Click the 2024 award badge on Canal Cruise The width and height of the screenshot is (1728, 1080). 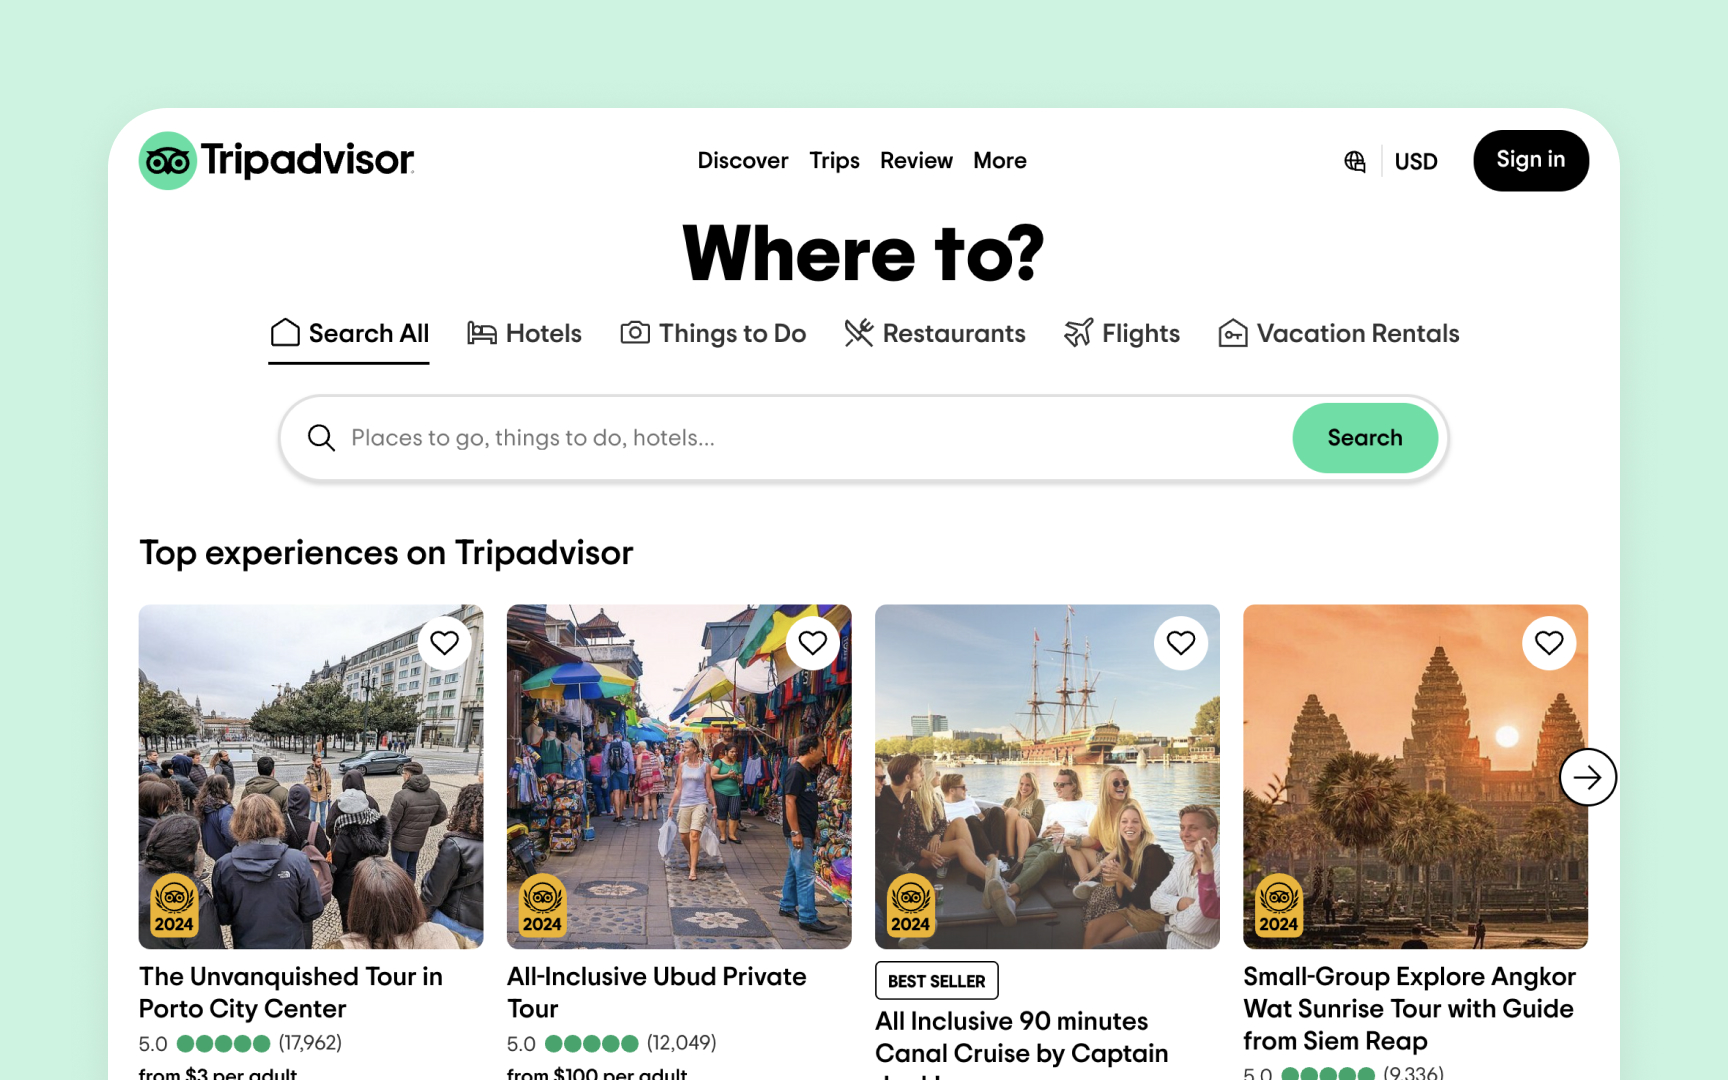910,906
